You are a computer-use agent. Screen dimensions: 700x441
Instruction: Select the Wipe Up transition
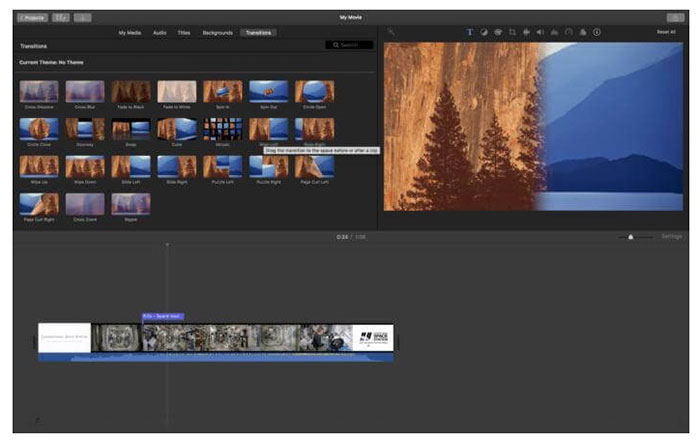(x=39, y=166)
